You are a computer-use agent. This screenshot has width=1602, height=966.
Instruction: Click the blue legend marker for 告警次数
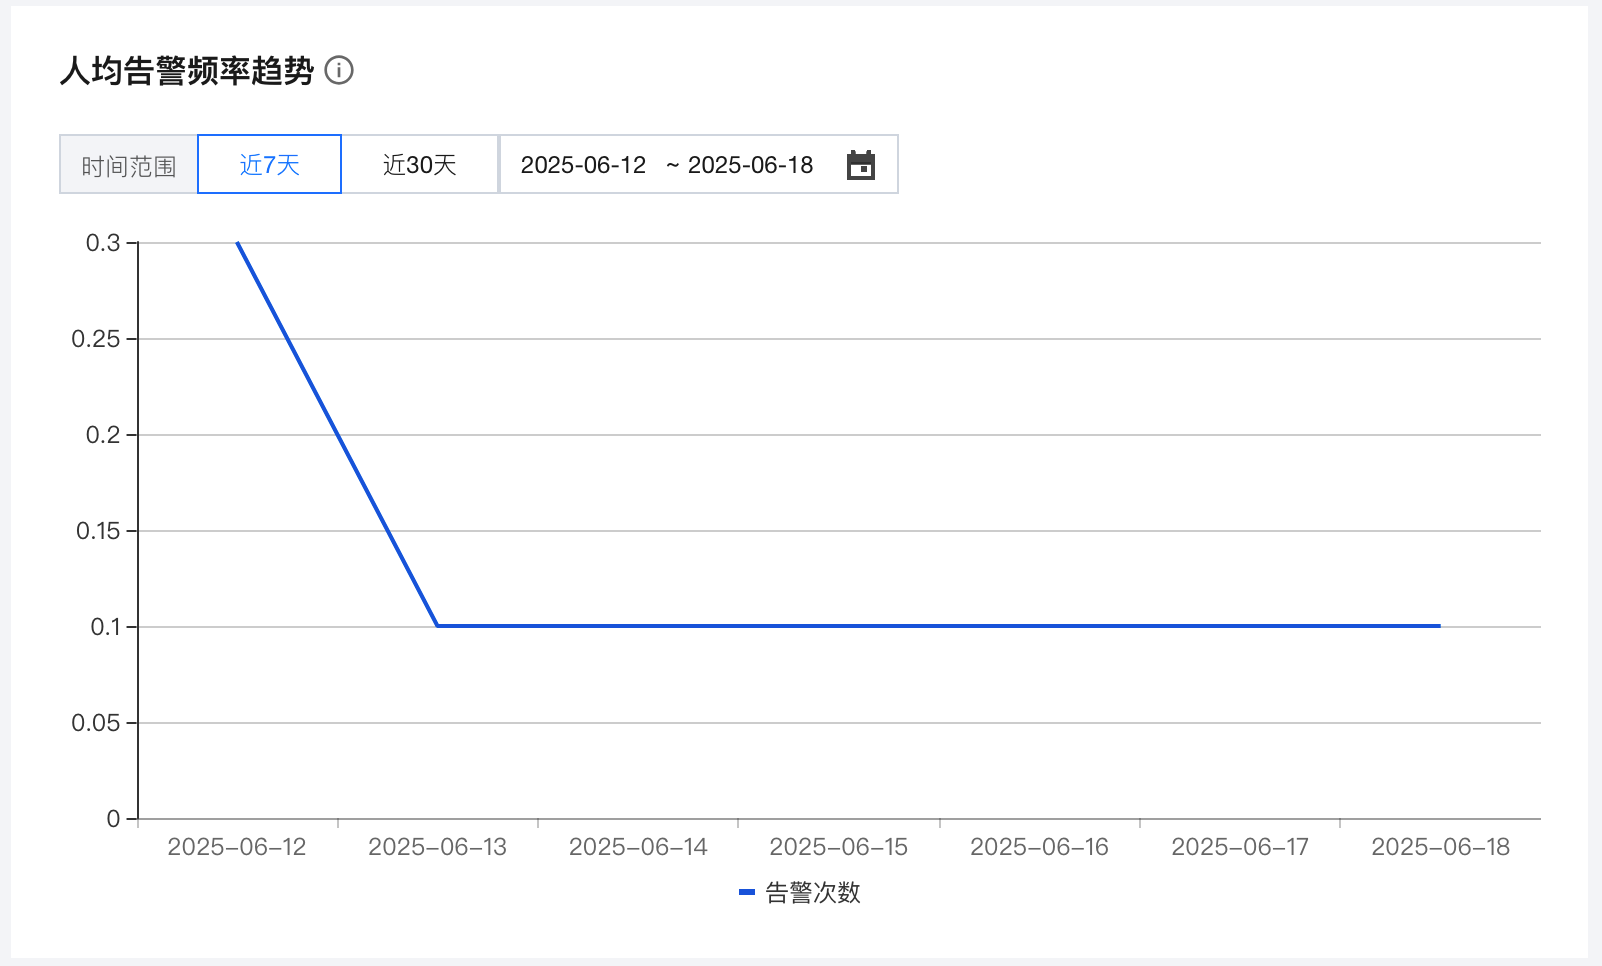[746, 893]
